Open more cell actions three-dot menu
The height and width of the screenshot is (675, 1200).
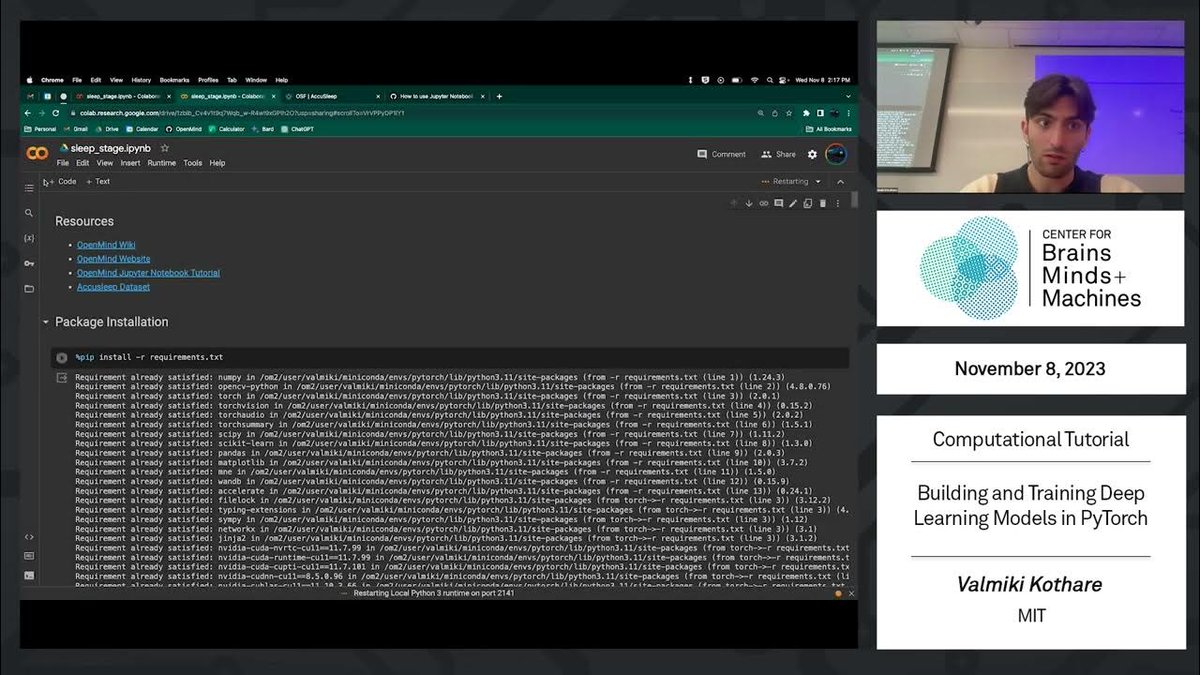pos(837,203)
